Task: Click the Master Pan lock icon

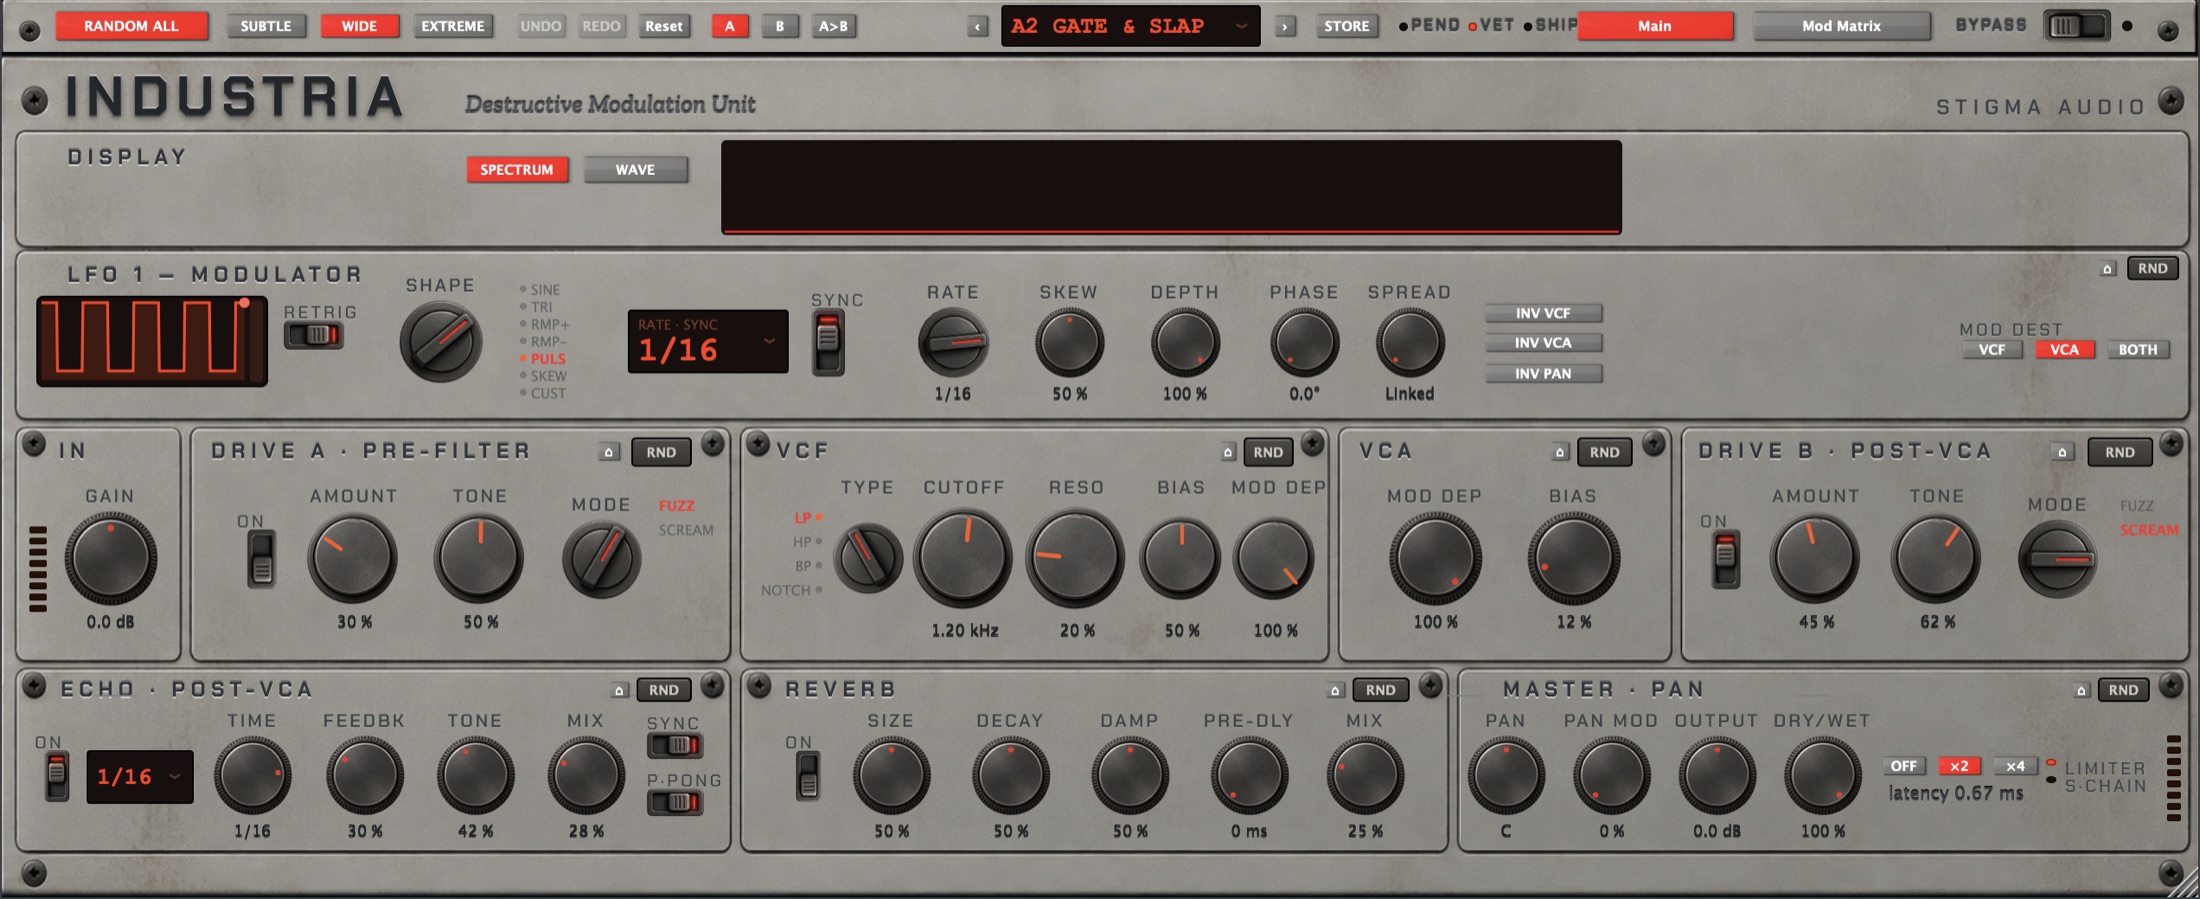Action: click(x=2081, y=690)
